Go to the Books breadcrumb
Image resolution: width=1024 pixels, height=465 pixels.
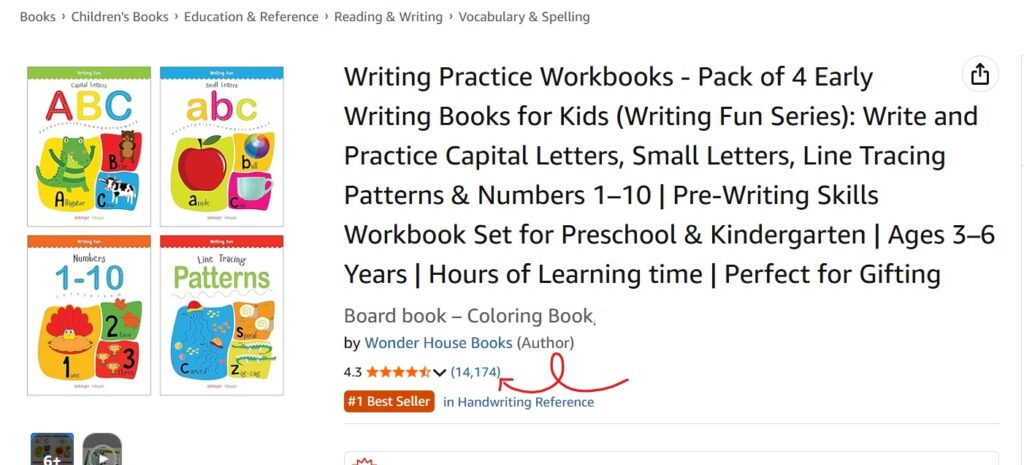tap(38, 17)
